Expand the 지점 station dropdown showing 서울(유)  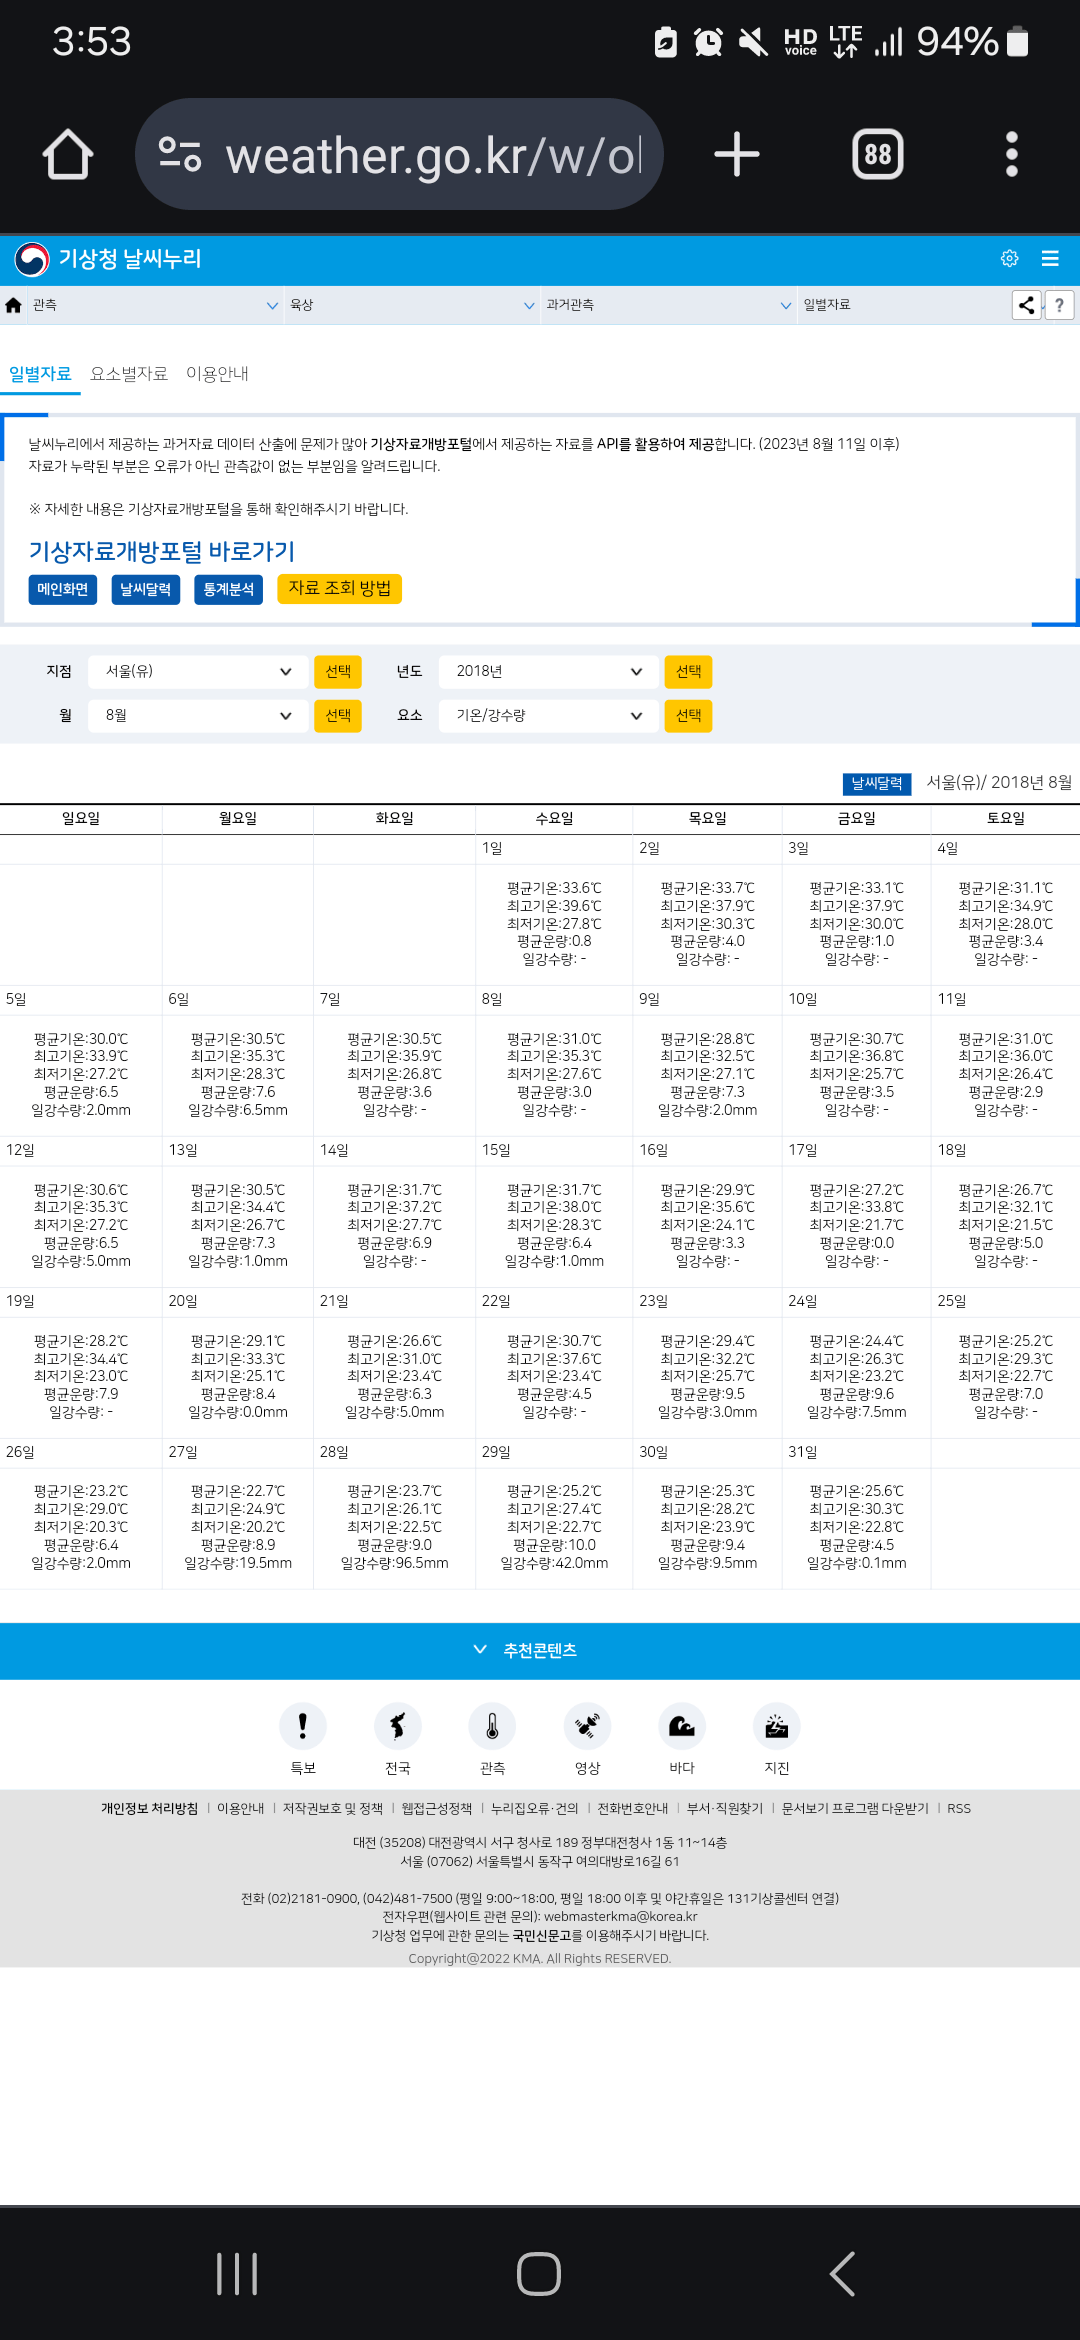197,672
